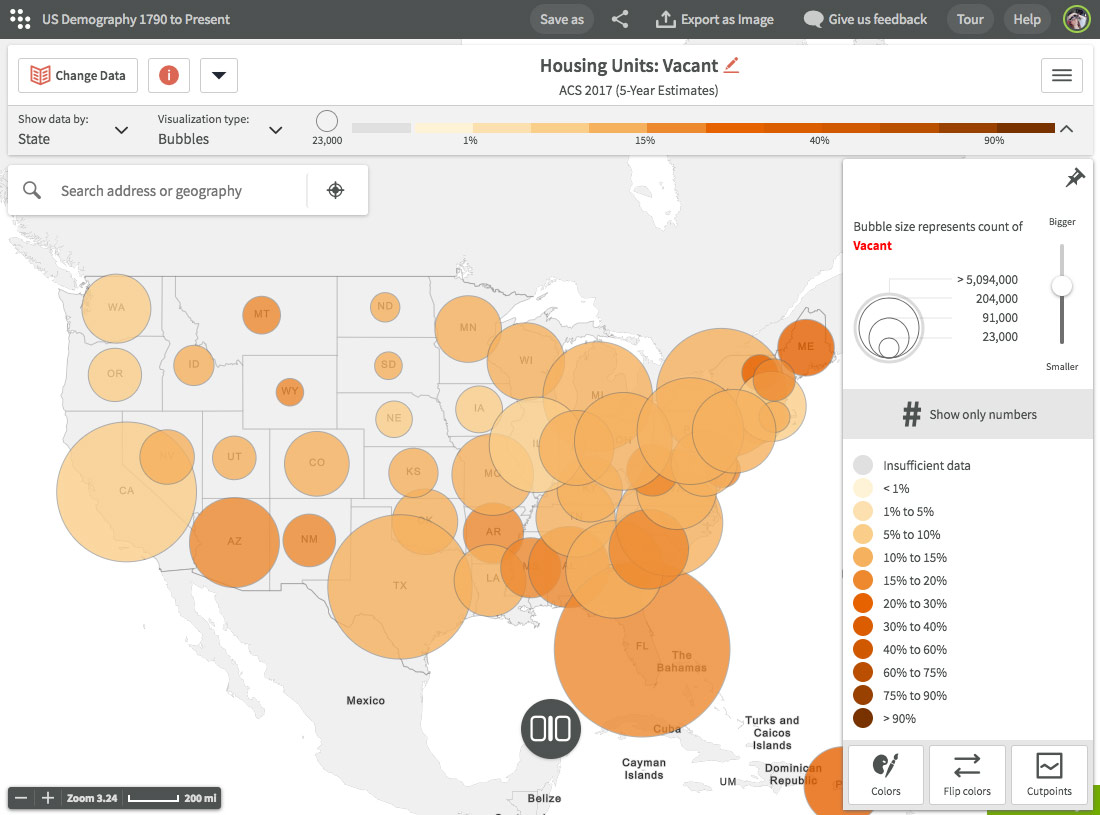
Task: Click the Oregon bubble
Action: click(115, 375)
